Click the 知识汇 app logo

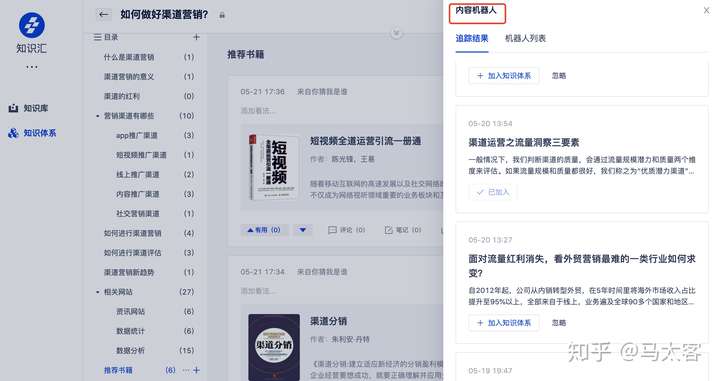click(x=32, y=25)
